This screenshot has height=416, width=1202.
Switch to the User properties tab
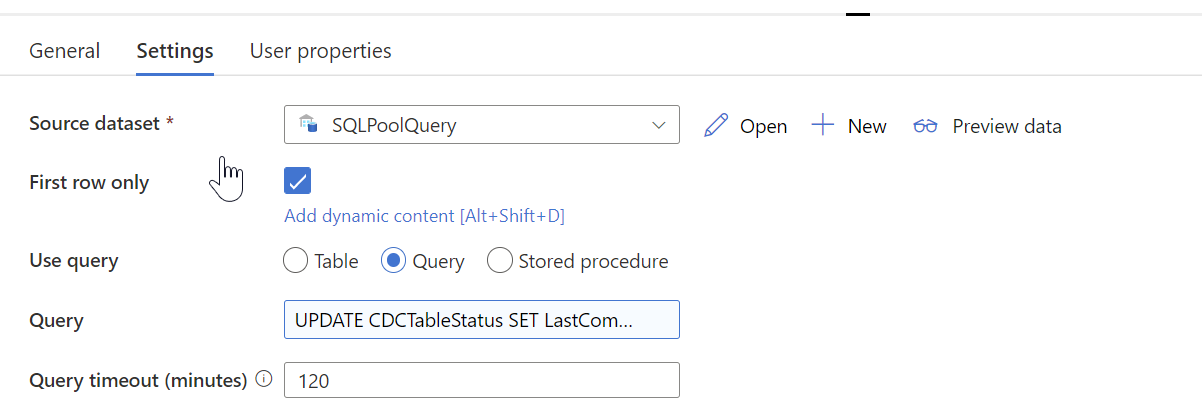[320, 51]
